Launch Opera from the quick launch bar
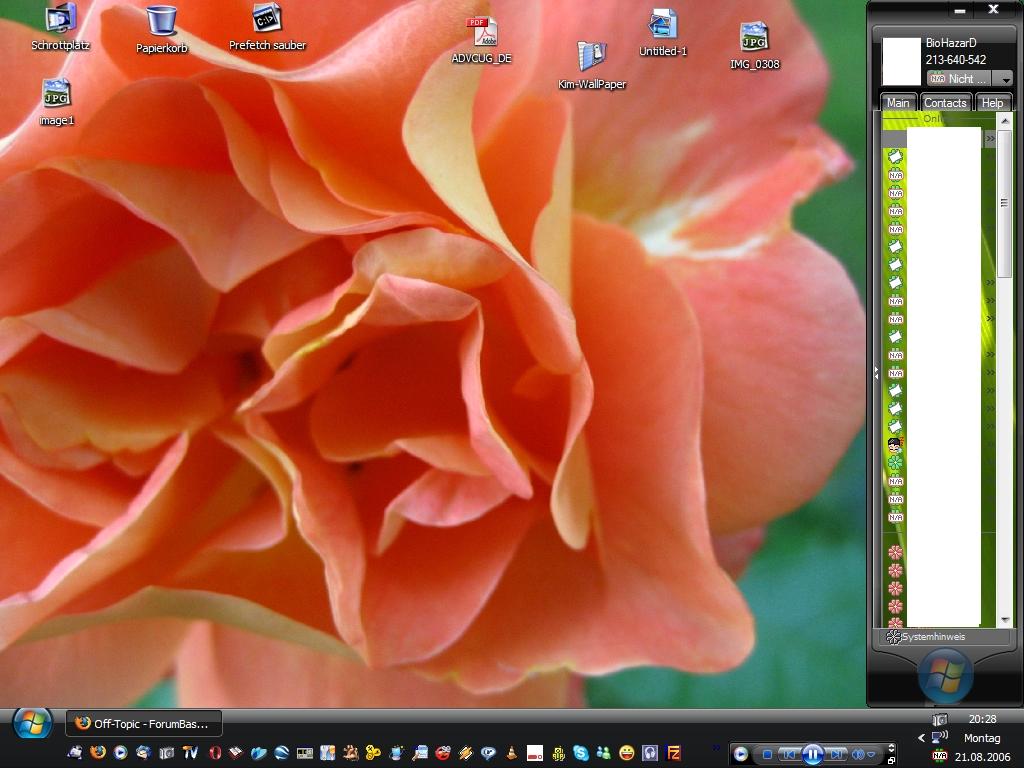This screenshot has width=1024, height=768. 215,752
